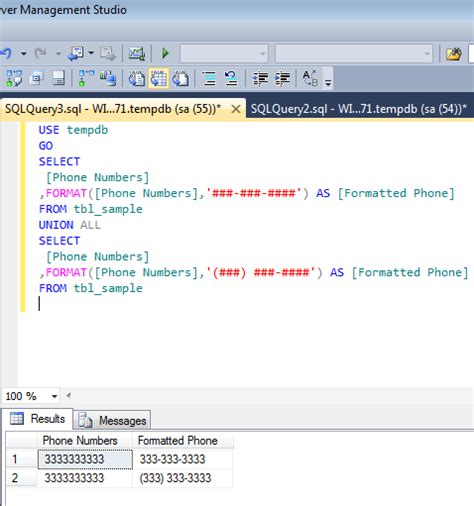Image resolution: width=474 pixels, height=506 pixels.
Task: Open the first empty combo box after the play button
Action: pyautogui.click(x=224, y=53)
